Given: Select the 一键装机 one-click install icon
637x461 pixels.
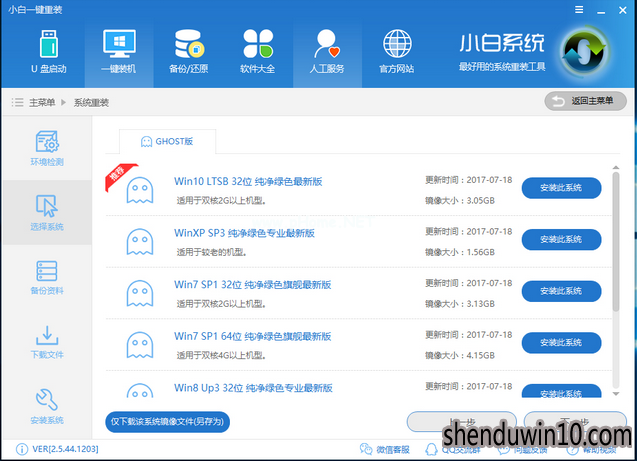Looking at the screenshot, I should click(119, 52).
